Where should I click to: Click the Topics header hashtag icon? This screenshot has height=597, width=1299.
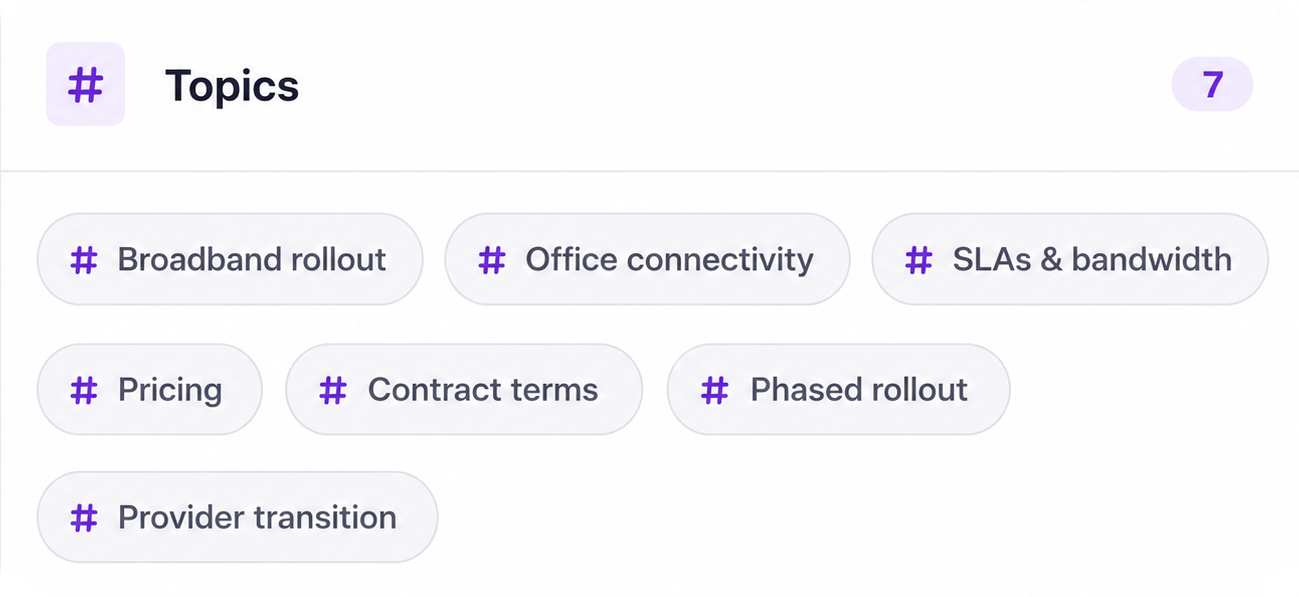tap(85, 85)
